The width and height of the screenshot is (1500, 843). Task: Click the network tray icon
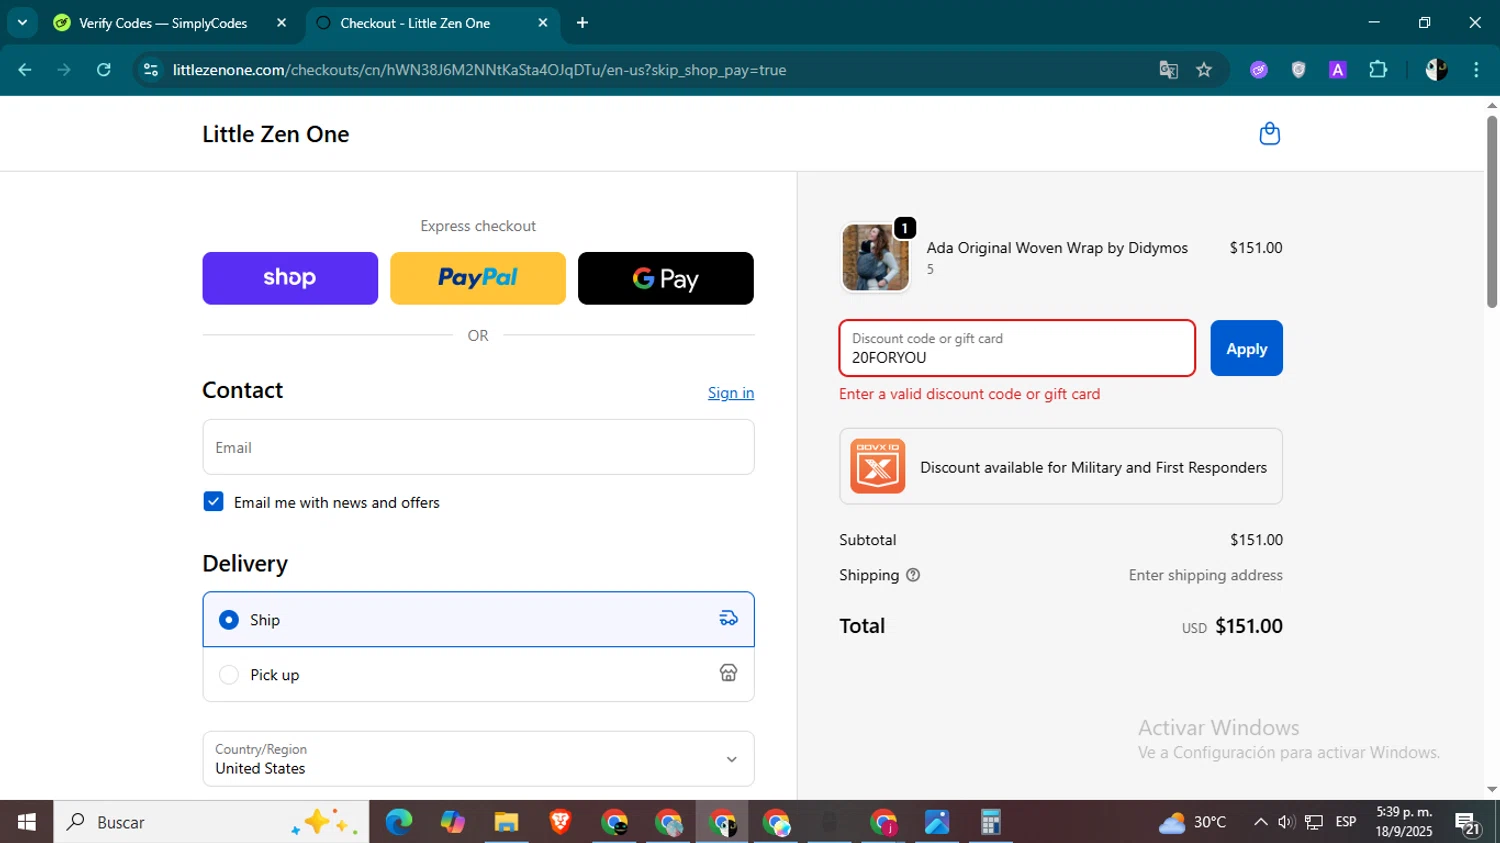tap(1314, 822)
